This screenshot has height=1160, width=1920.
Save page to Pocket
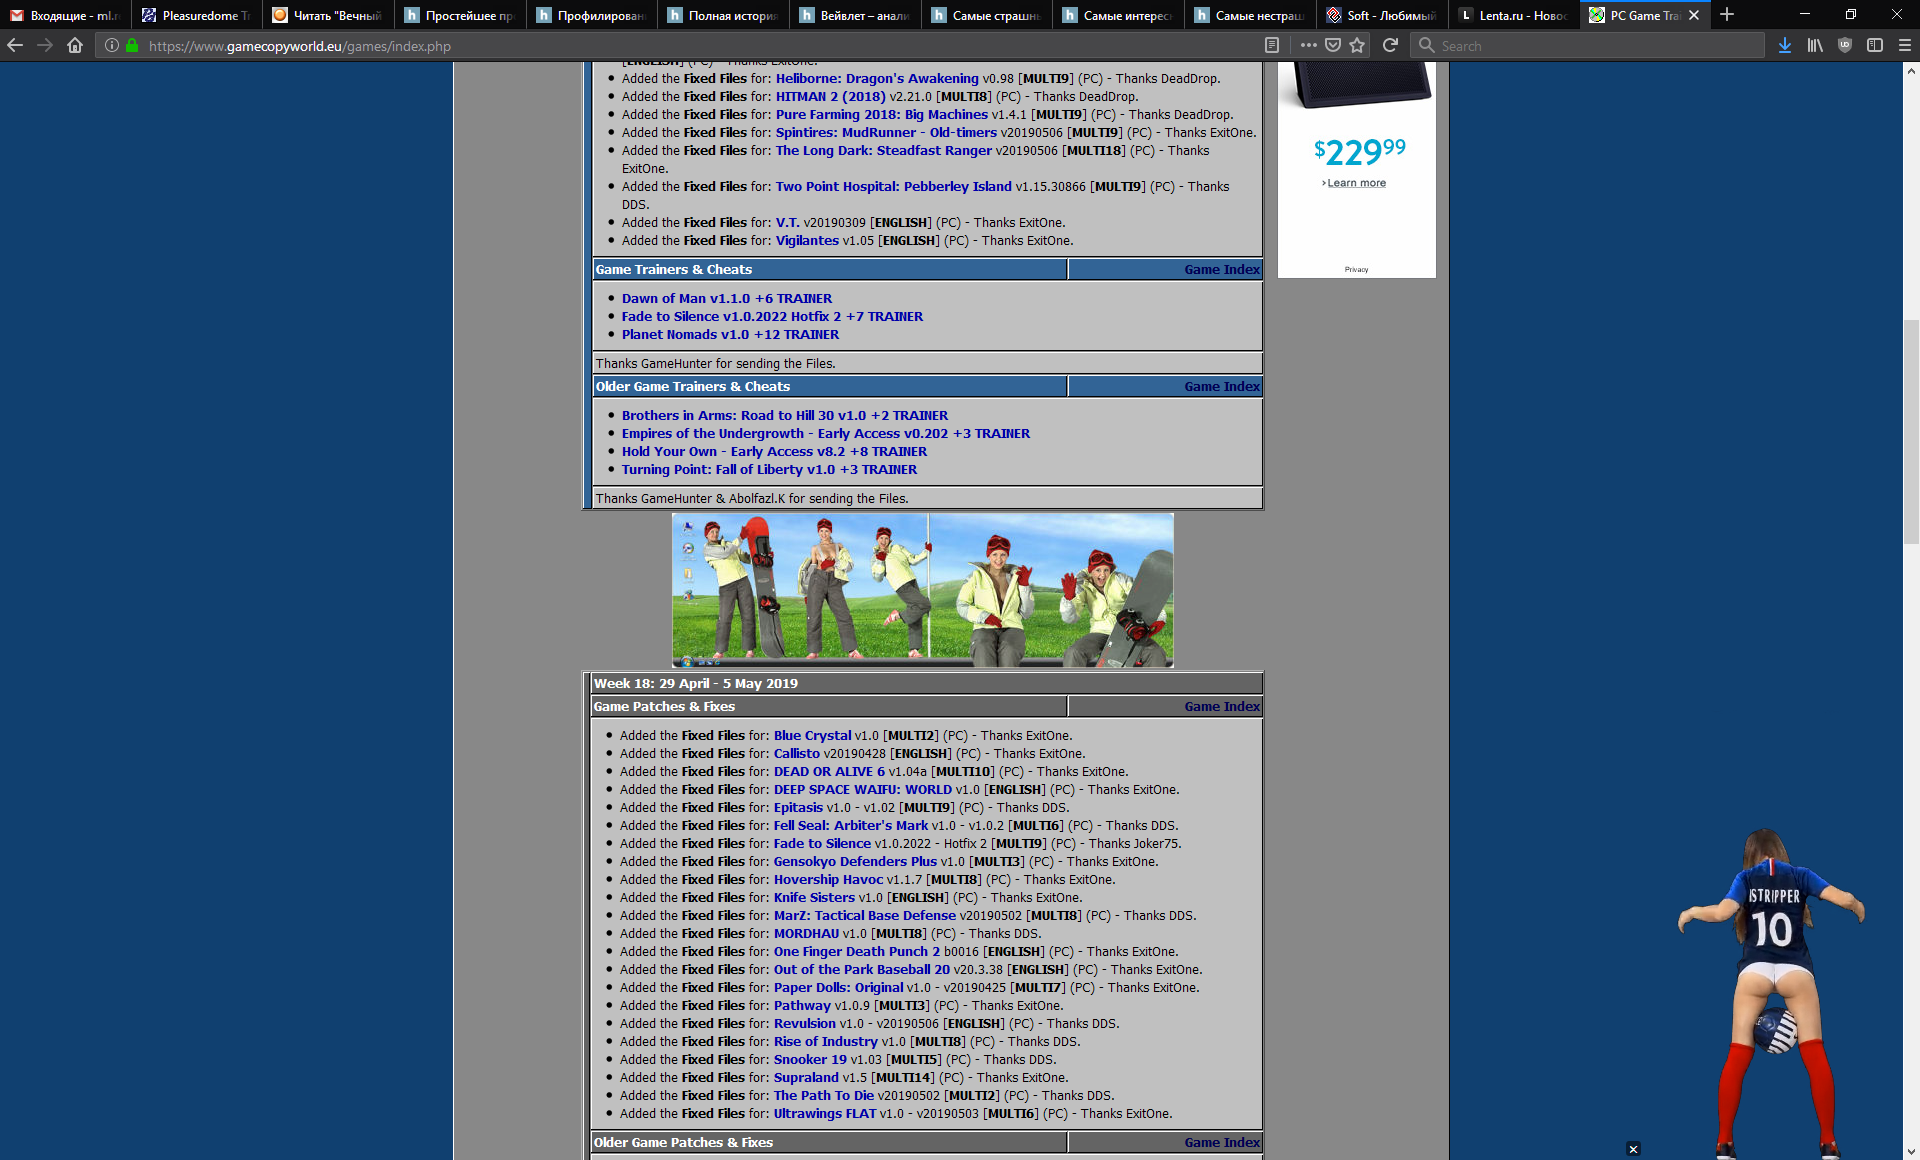tap(1333, 45)
